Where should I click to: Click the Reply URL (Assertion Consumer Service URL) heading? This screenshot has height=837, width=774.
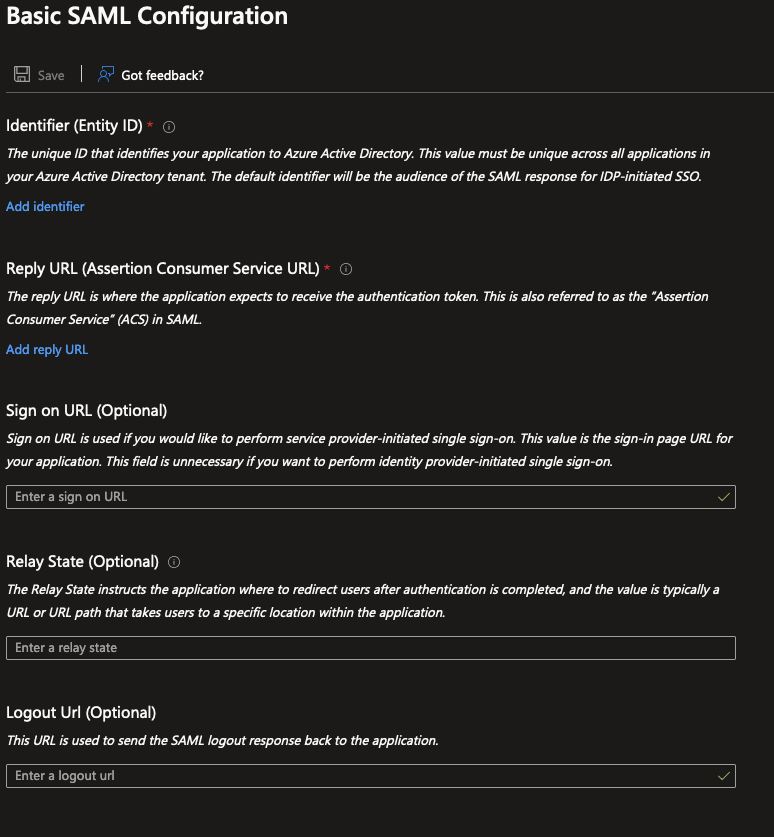pos(162,268)
